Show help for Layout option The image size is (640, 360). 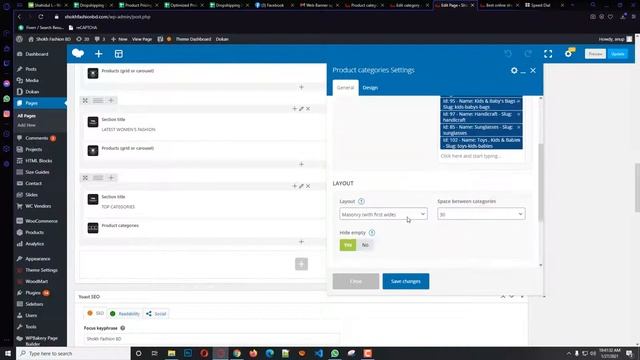(361, 201)
